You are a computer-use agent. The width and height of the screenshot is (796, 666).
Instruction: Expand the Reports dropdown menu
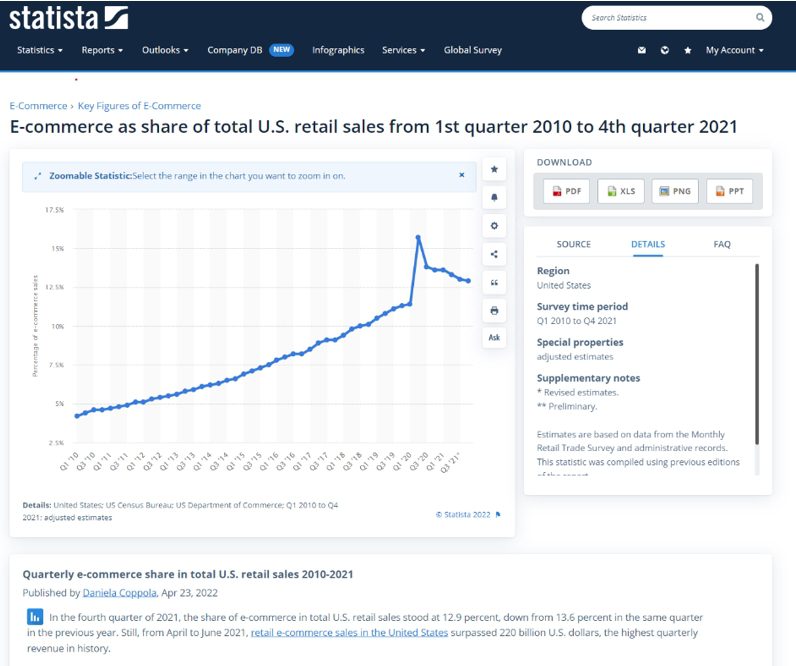pos(102,50)
